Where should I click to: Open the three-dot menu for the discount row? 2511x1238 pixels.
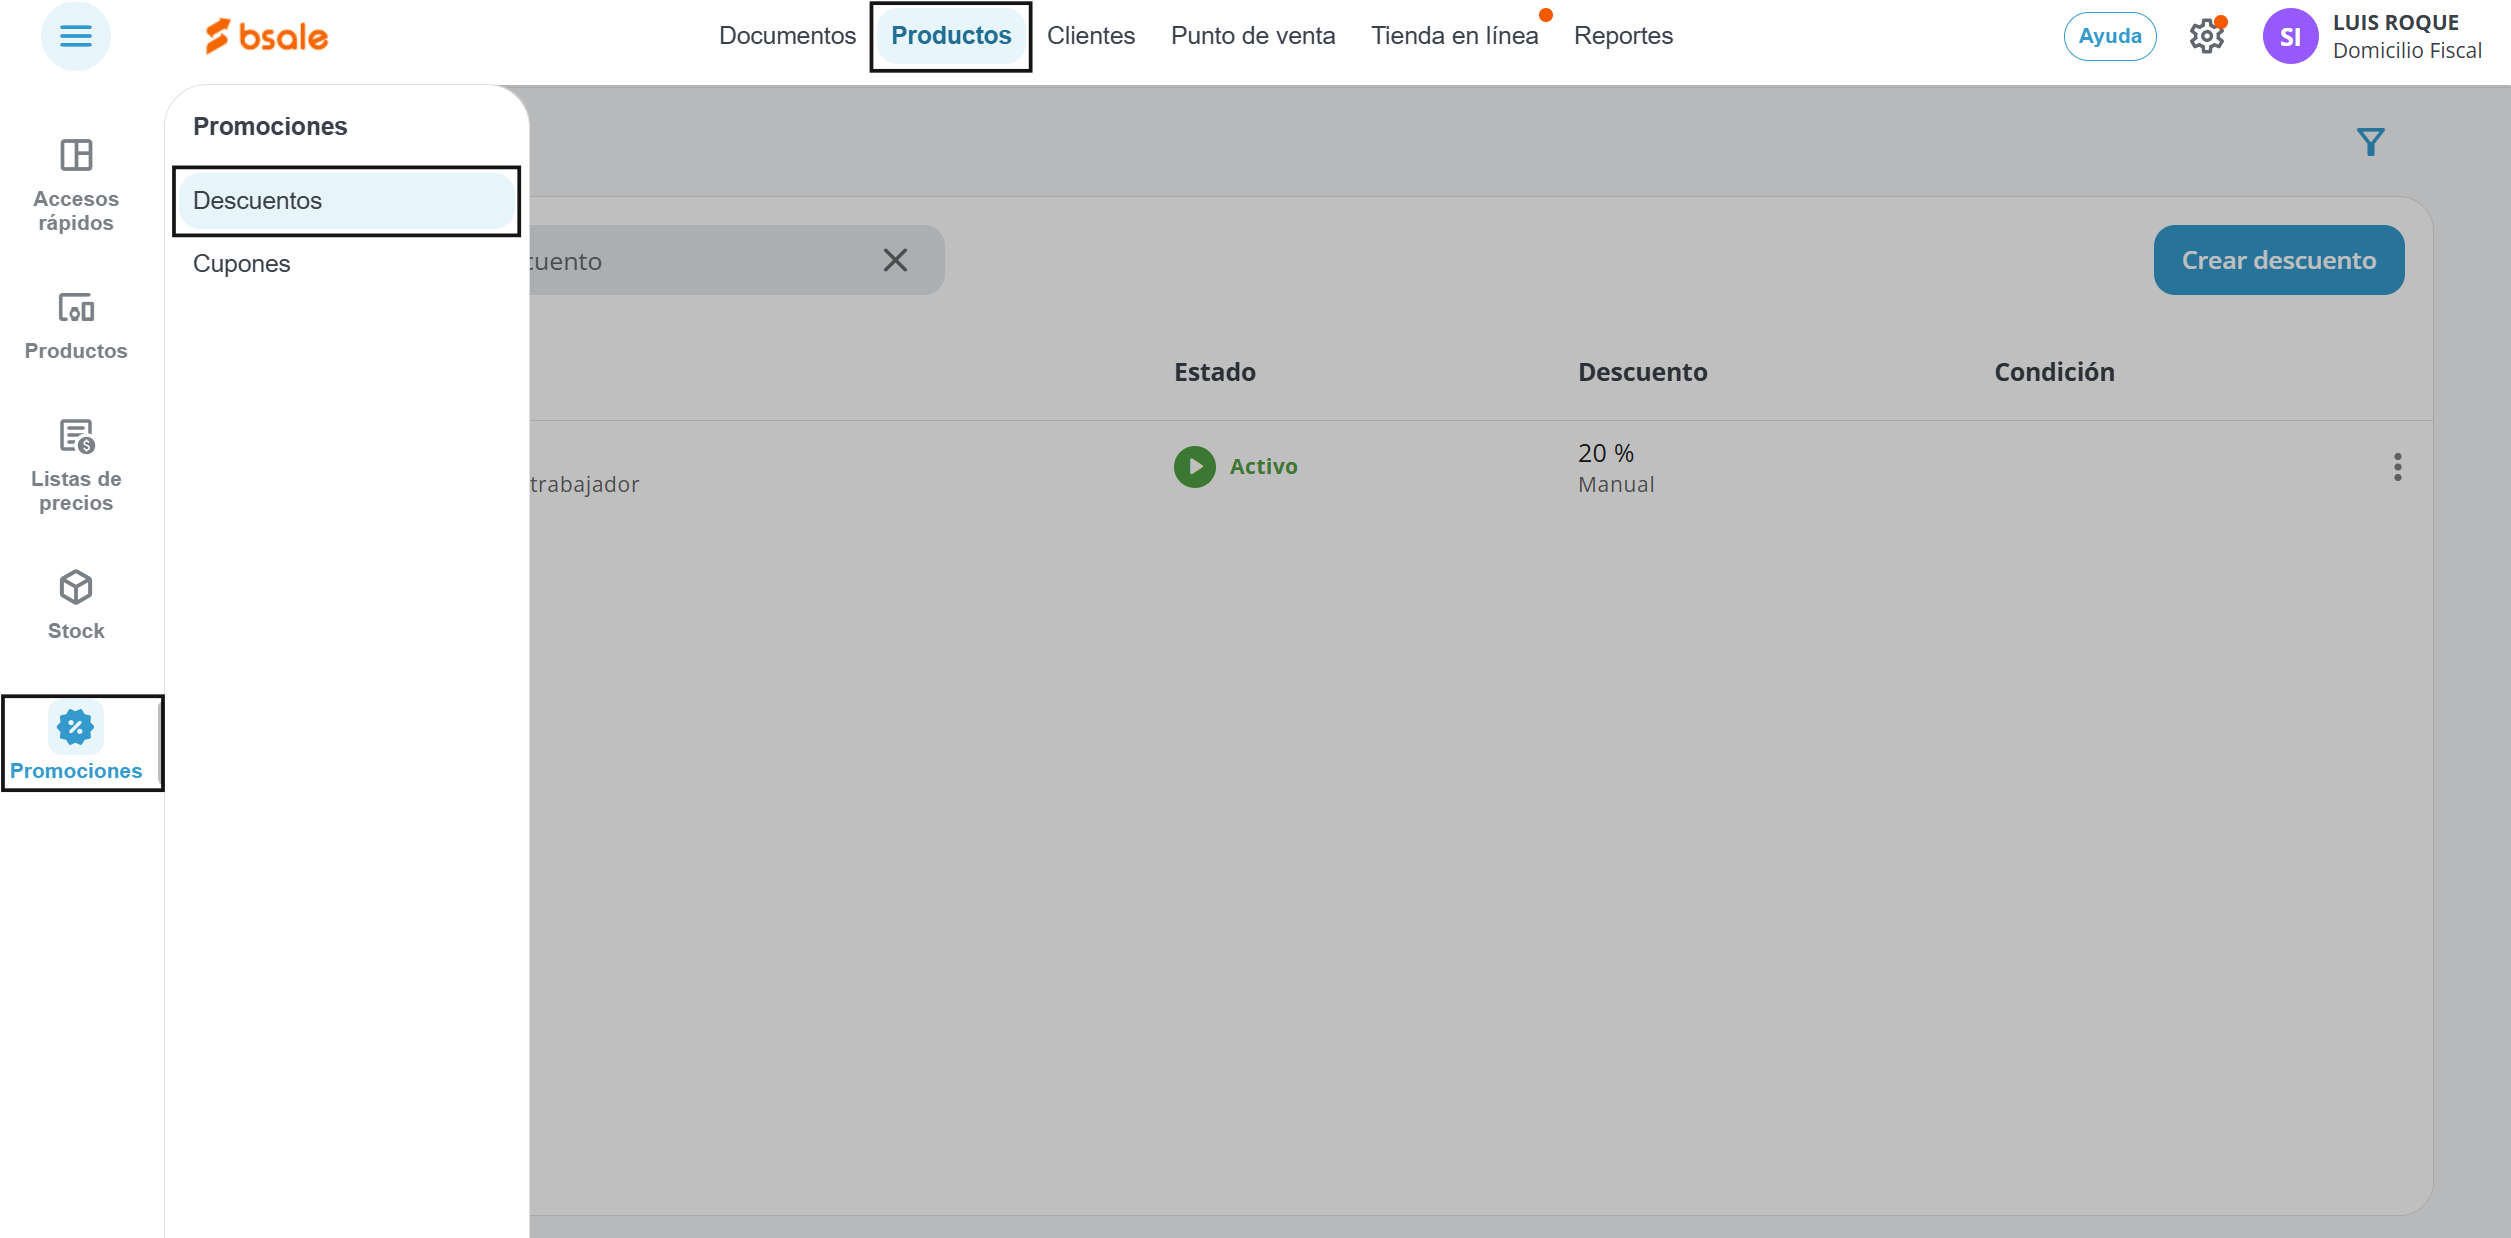coord(2397,467)
